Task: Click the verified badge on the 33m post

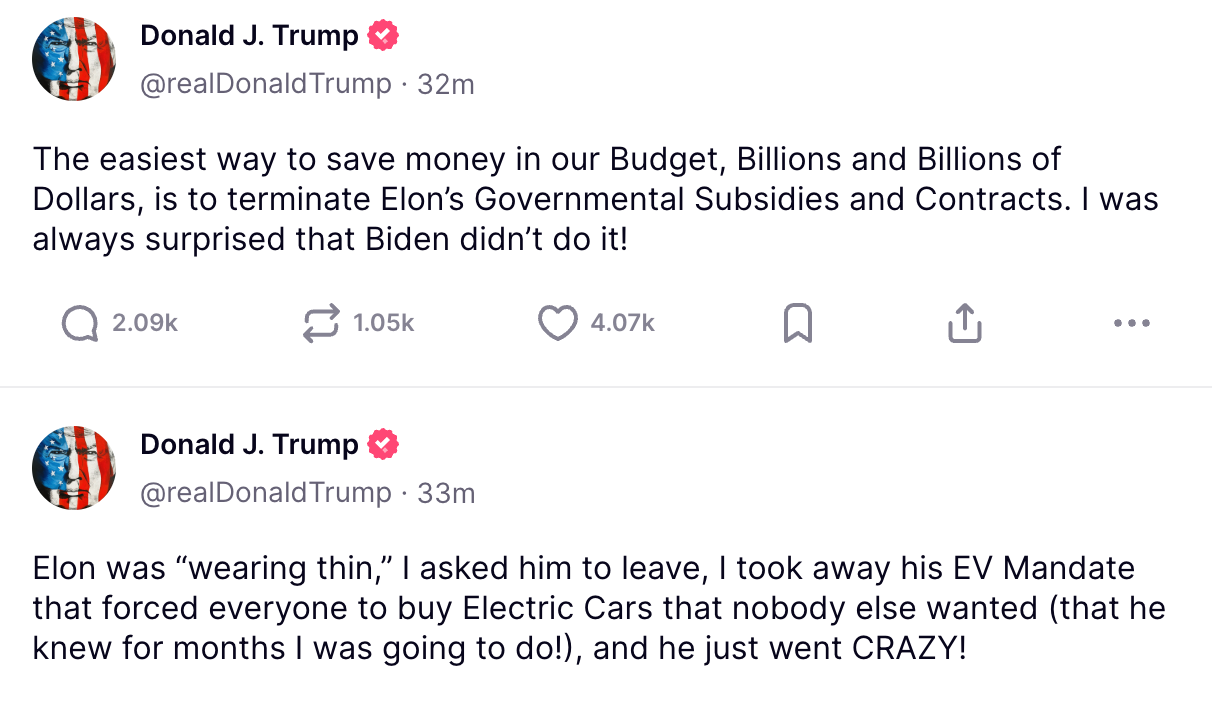Action: [x=383, y=444]
